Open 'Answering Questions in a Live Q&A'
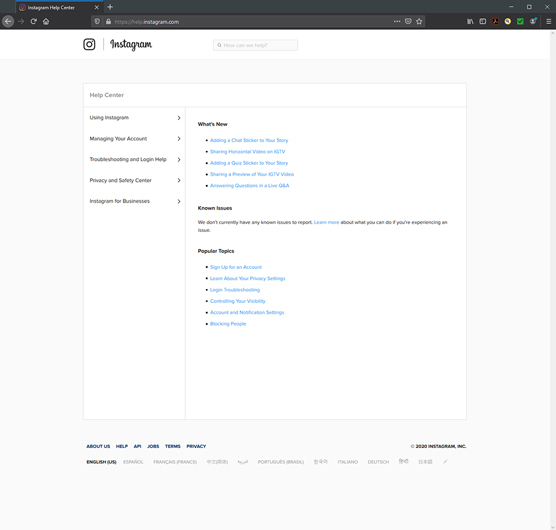 pos(250,186)
